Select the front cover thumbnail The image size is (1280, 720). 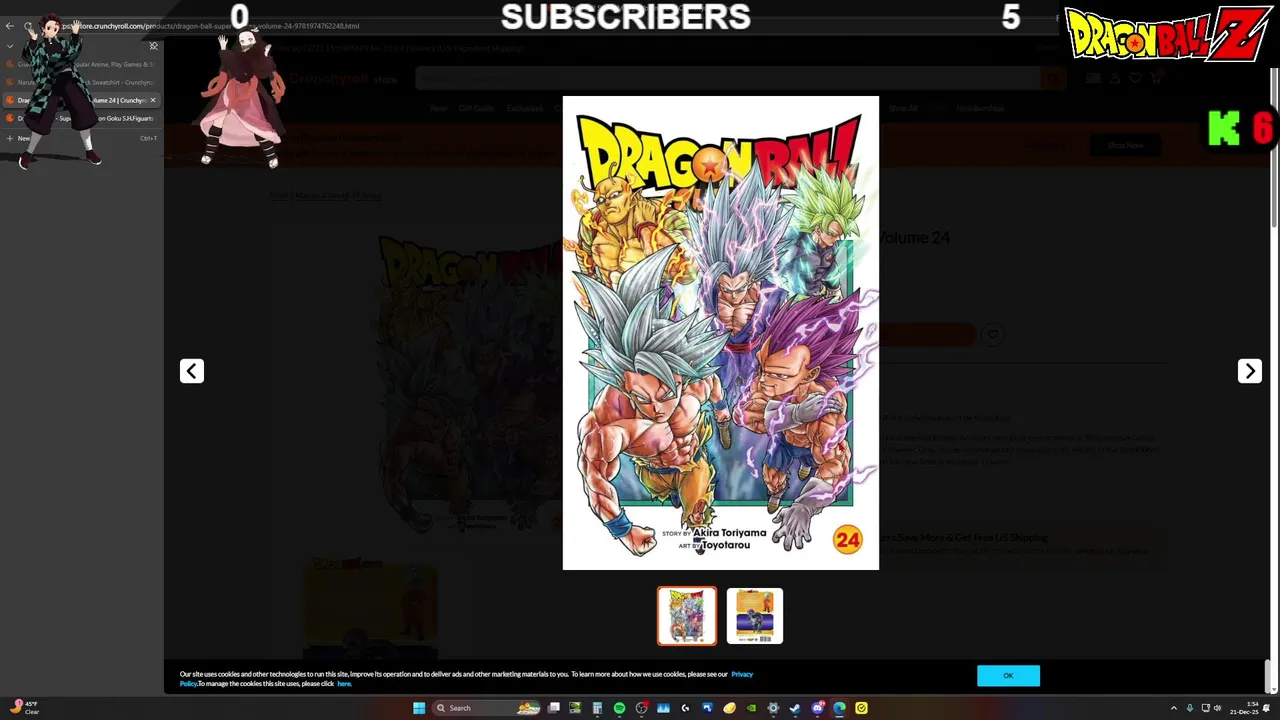pyautogui.click(x=686, y=616)
